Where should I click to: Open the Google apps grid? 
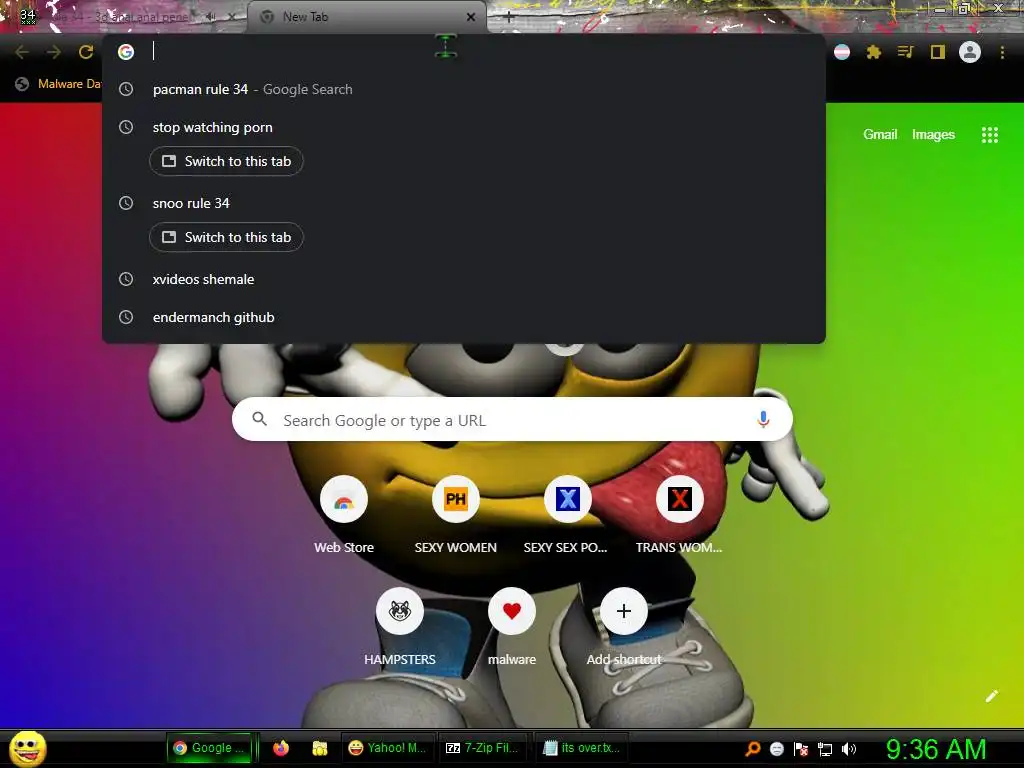(989, 135)
